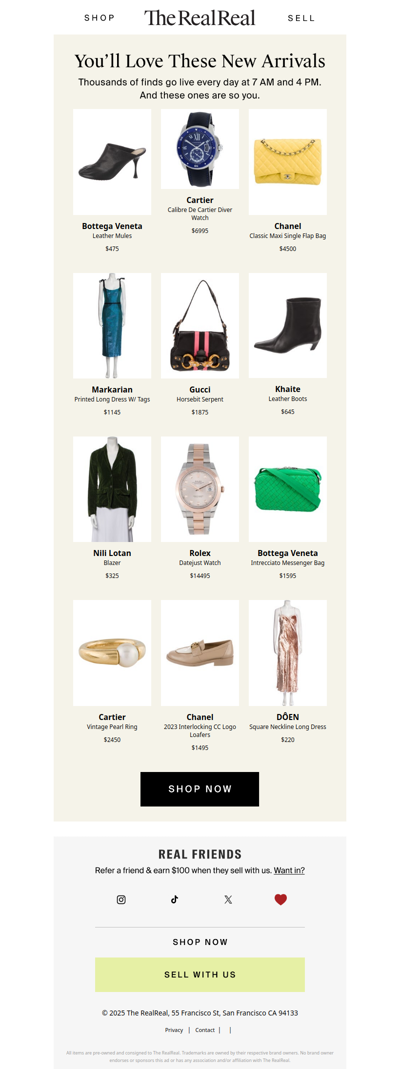The height and width of the screenshot is (1069, 400).
Task: View the Bottega Veneta leather mules image
Action: pos(112,162)
